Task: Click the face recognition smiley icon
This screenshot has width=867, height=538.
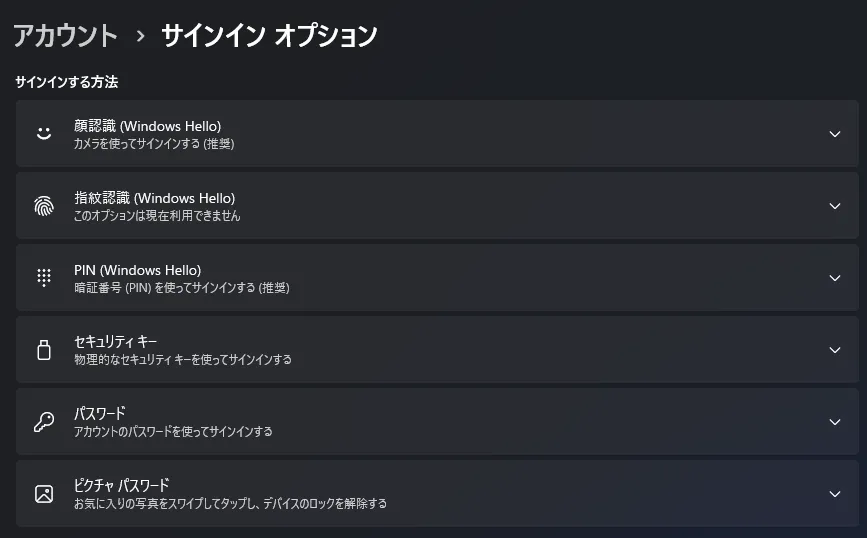Action: click(43, 133)
